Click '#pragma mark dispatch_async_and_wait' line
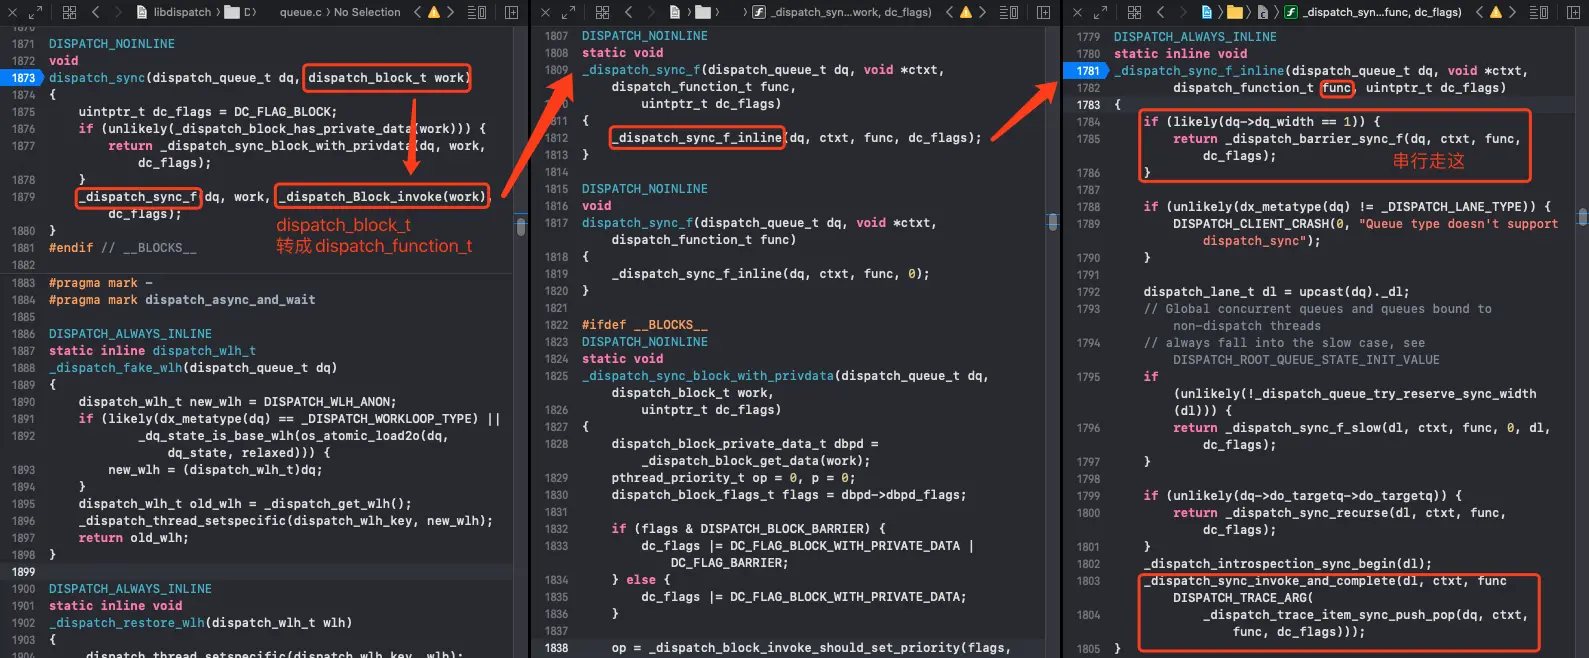1589x658 pixels. point(182,300)
